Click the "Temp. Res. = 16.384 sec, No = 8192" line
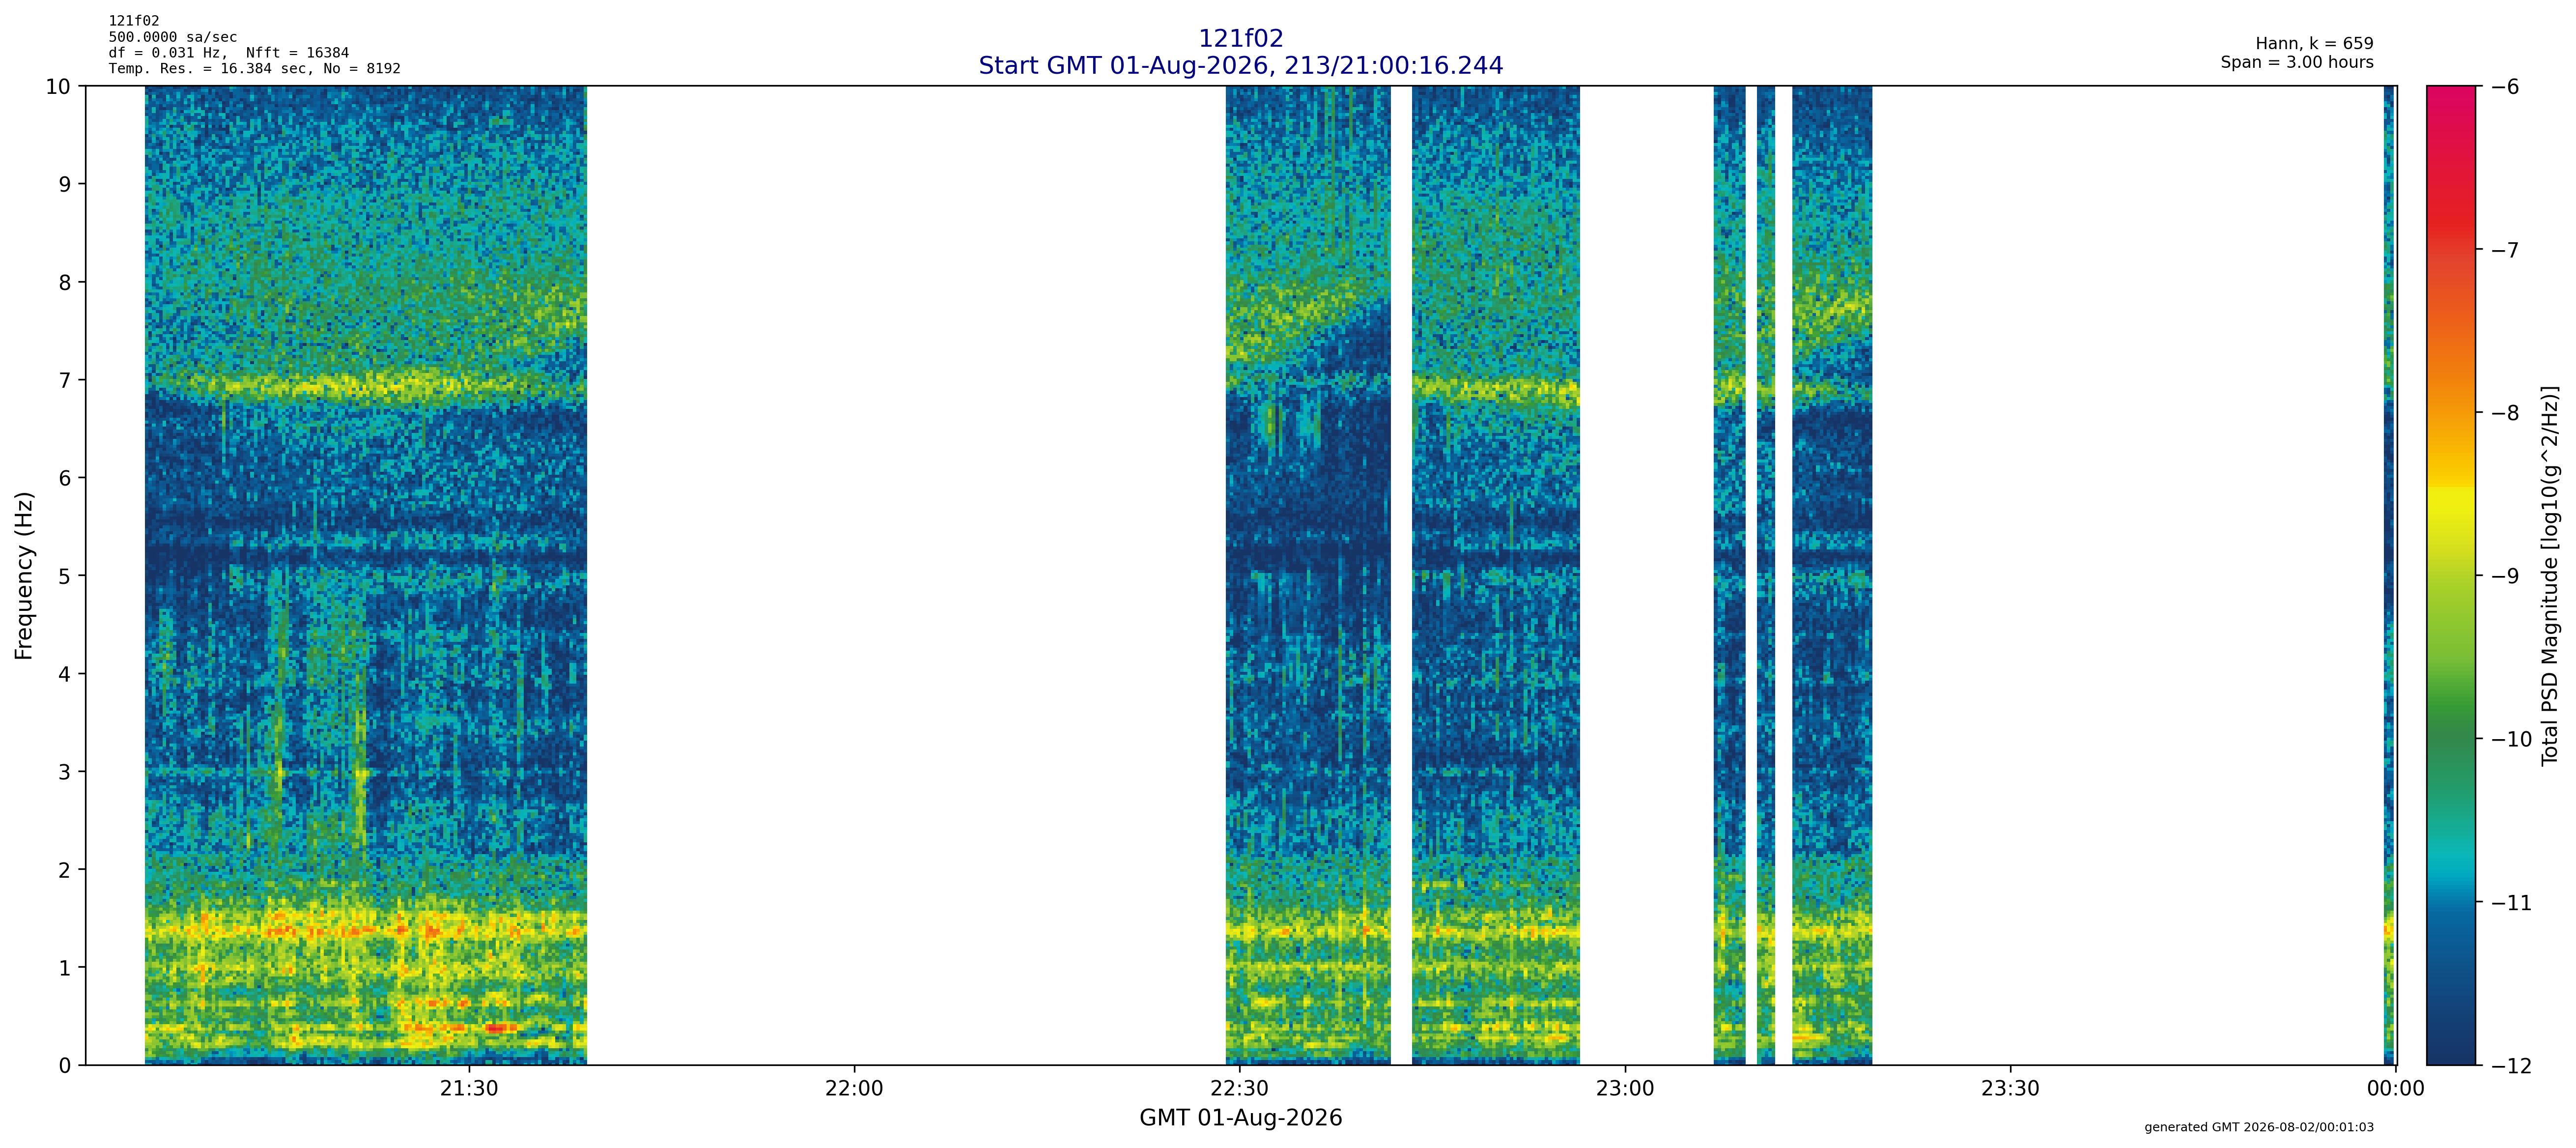This screenshot has height=1148, width=2576. coord(255,69)
